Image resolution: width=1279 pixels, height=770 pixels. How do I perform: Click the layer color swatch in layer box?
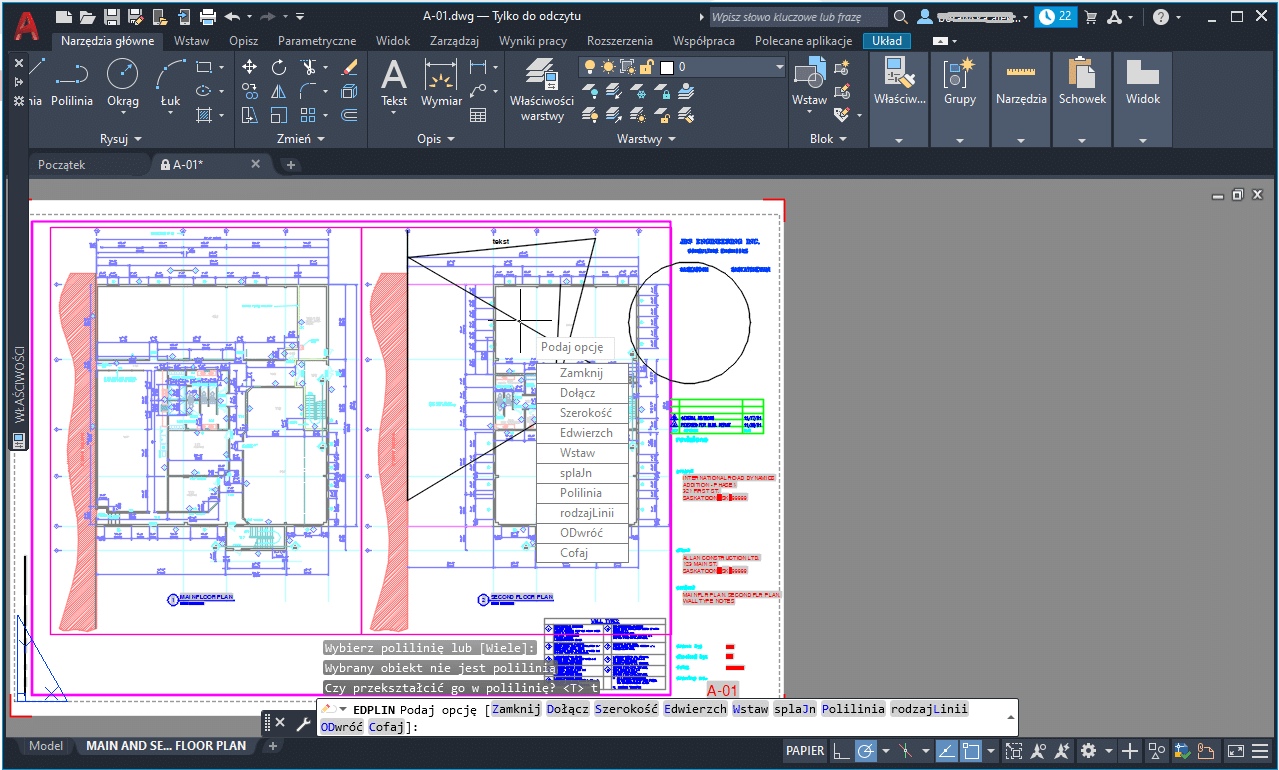point(665,67)
